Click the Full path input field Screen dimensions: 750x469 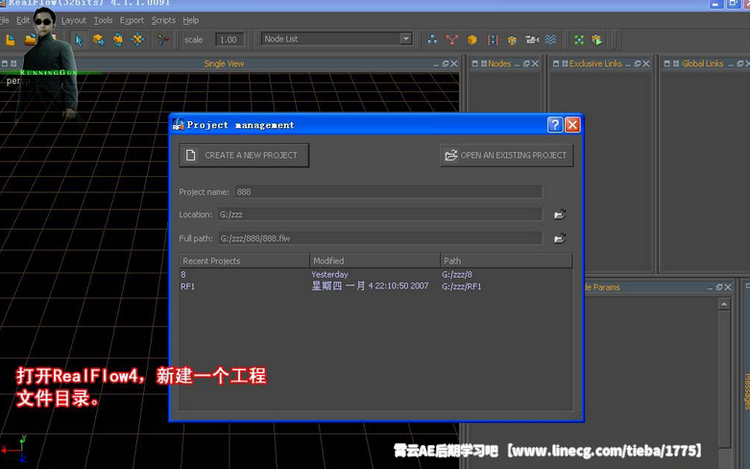point(380,238)
